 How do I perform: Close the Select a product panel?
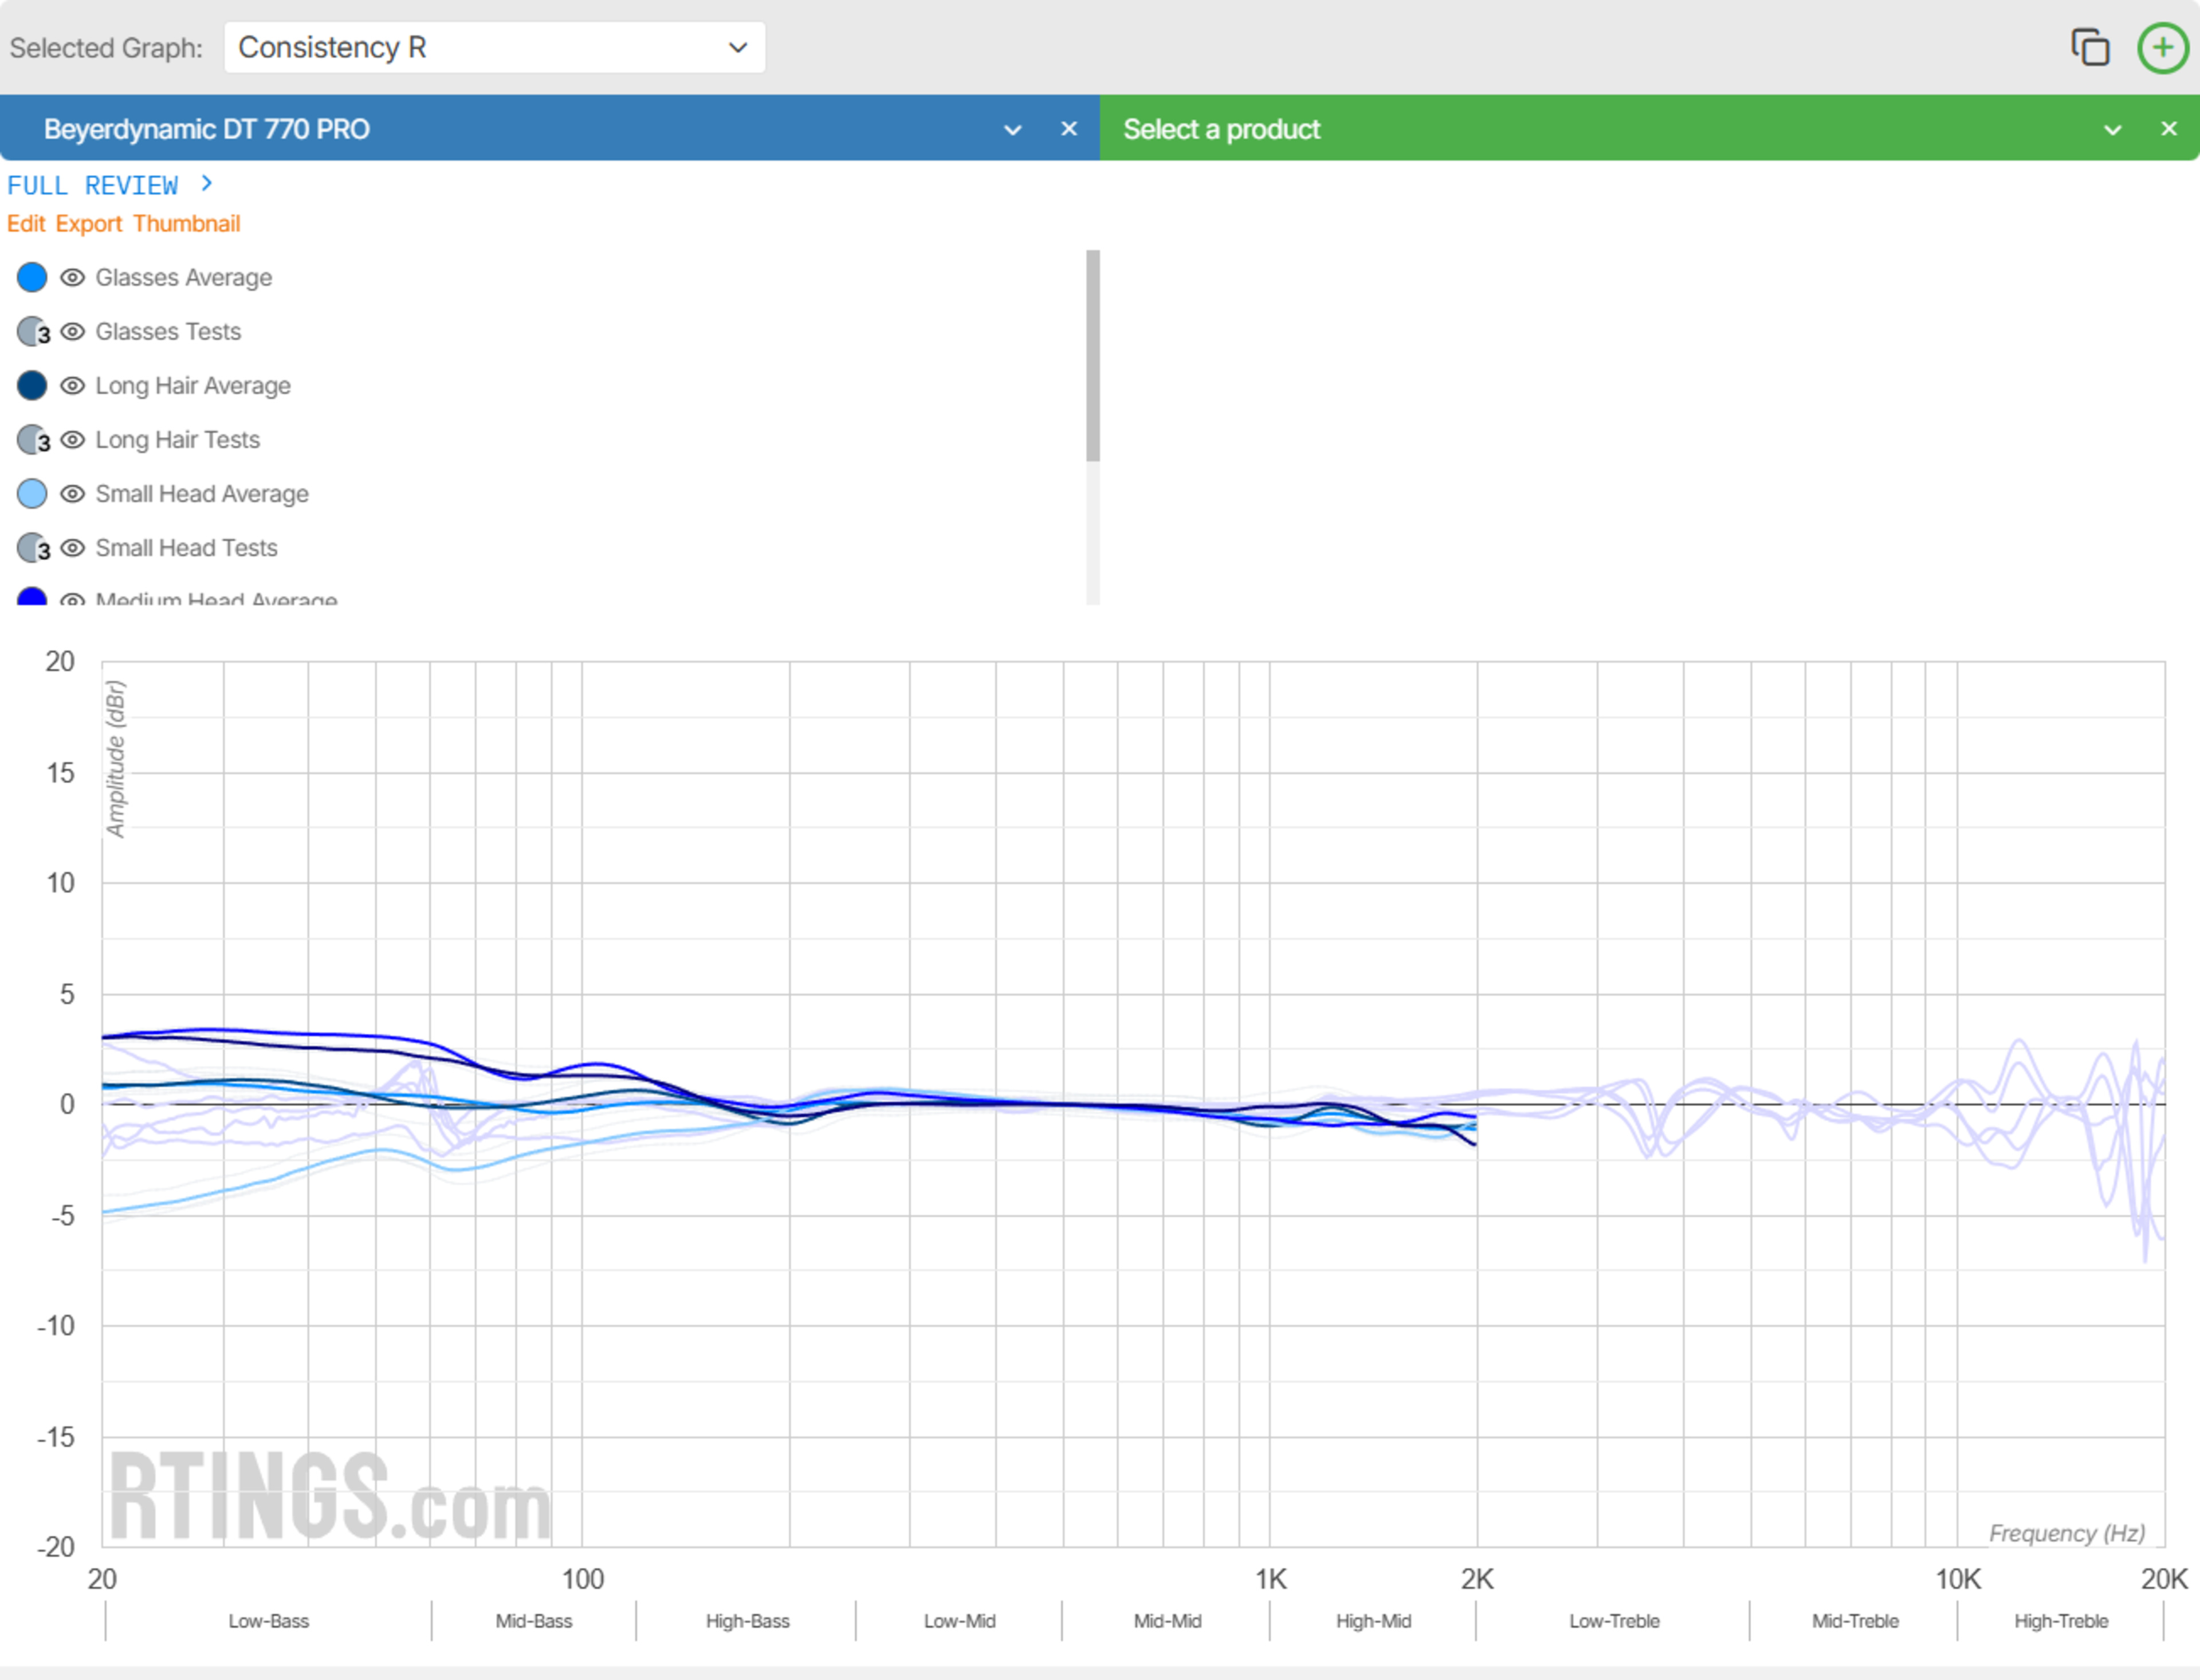(x=2169, y=129)
